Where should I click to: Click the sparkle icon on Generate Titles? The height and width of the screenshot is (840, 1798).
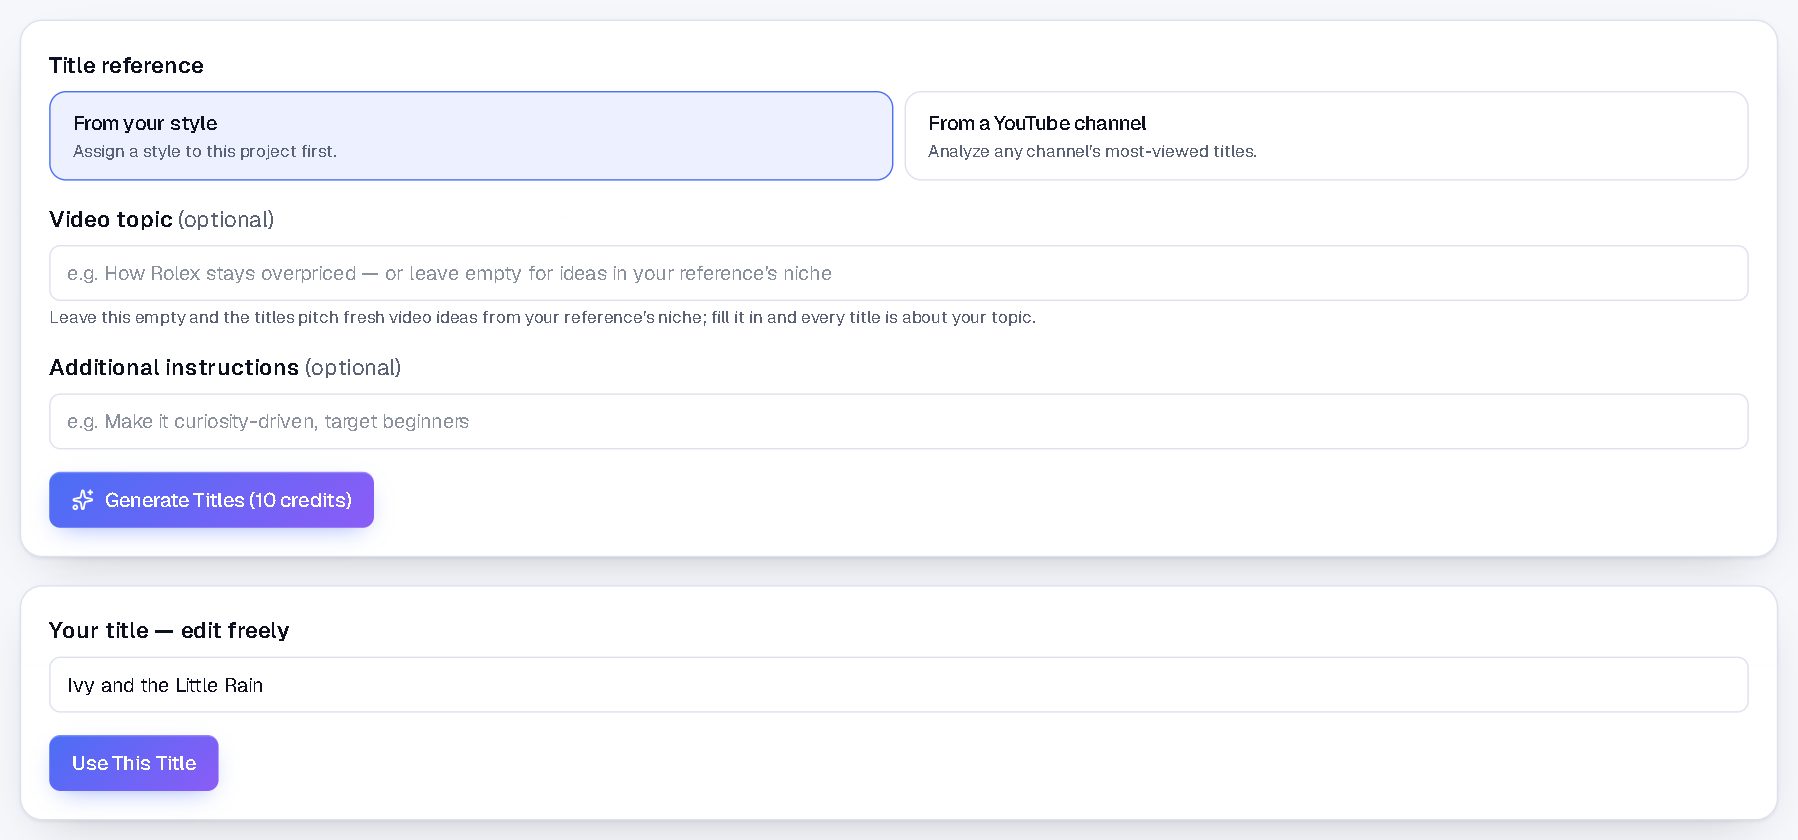(83, 500)
